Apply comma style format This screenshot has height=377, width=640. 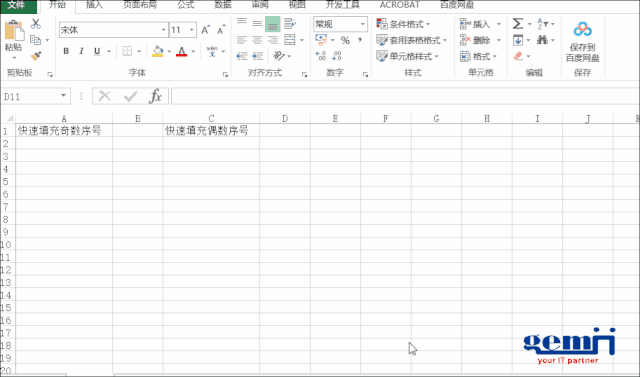click(x=360, y=40)
